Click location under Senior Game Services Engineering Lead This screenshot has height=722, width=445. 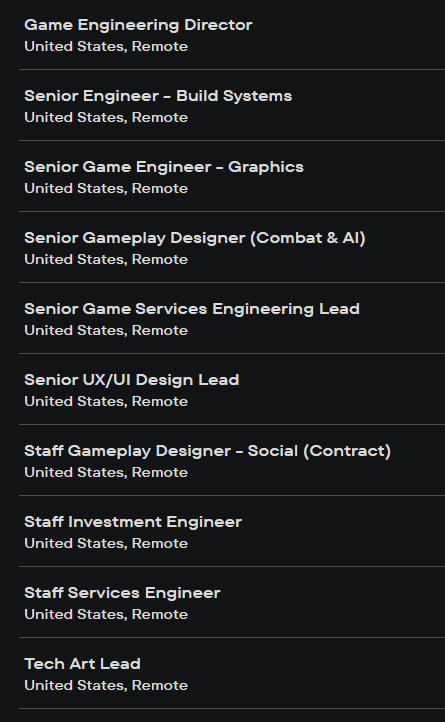[106, 330]
